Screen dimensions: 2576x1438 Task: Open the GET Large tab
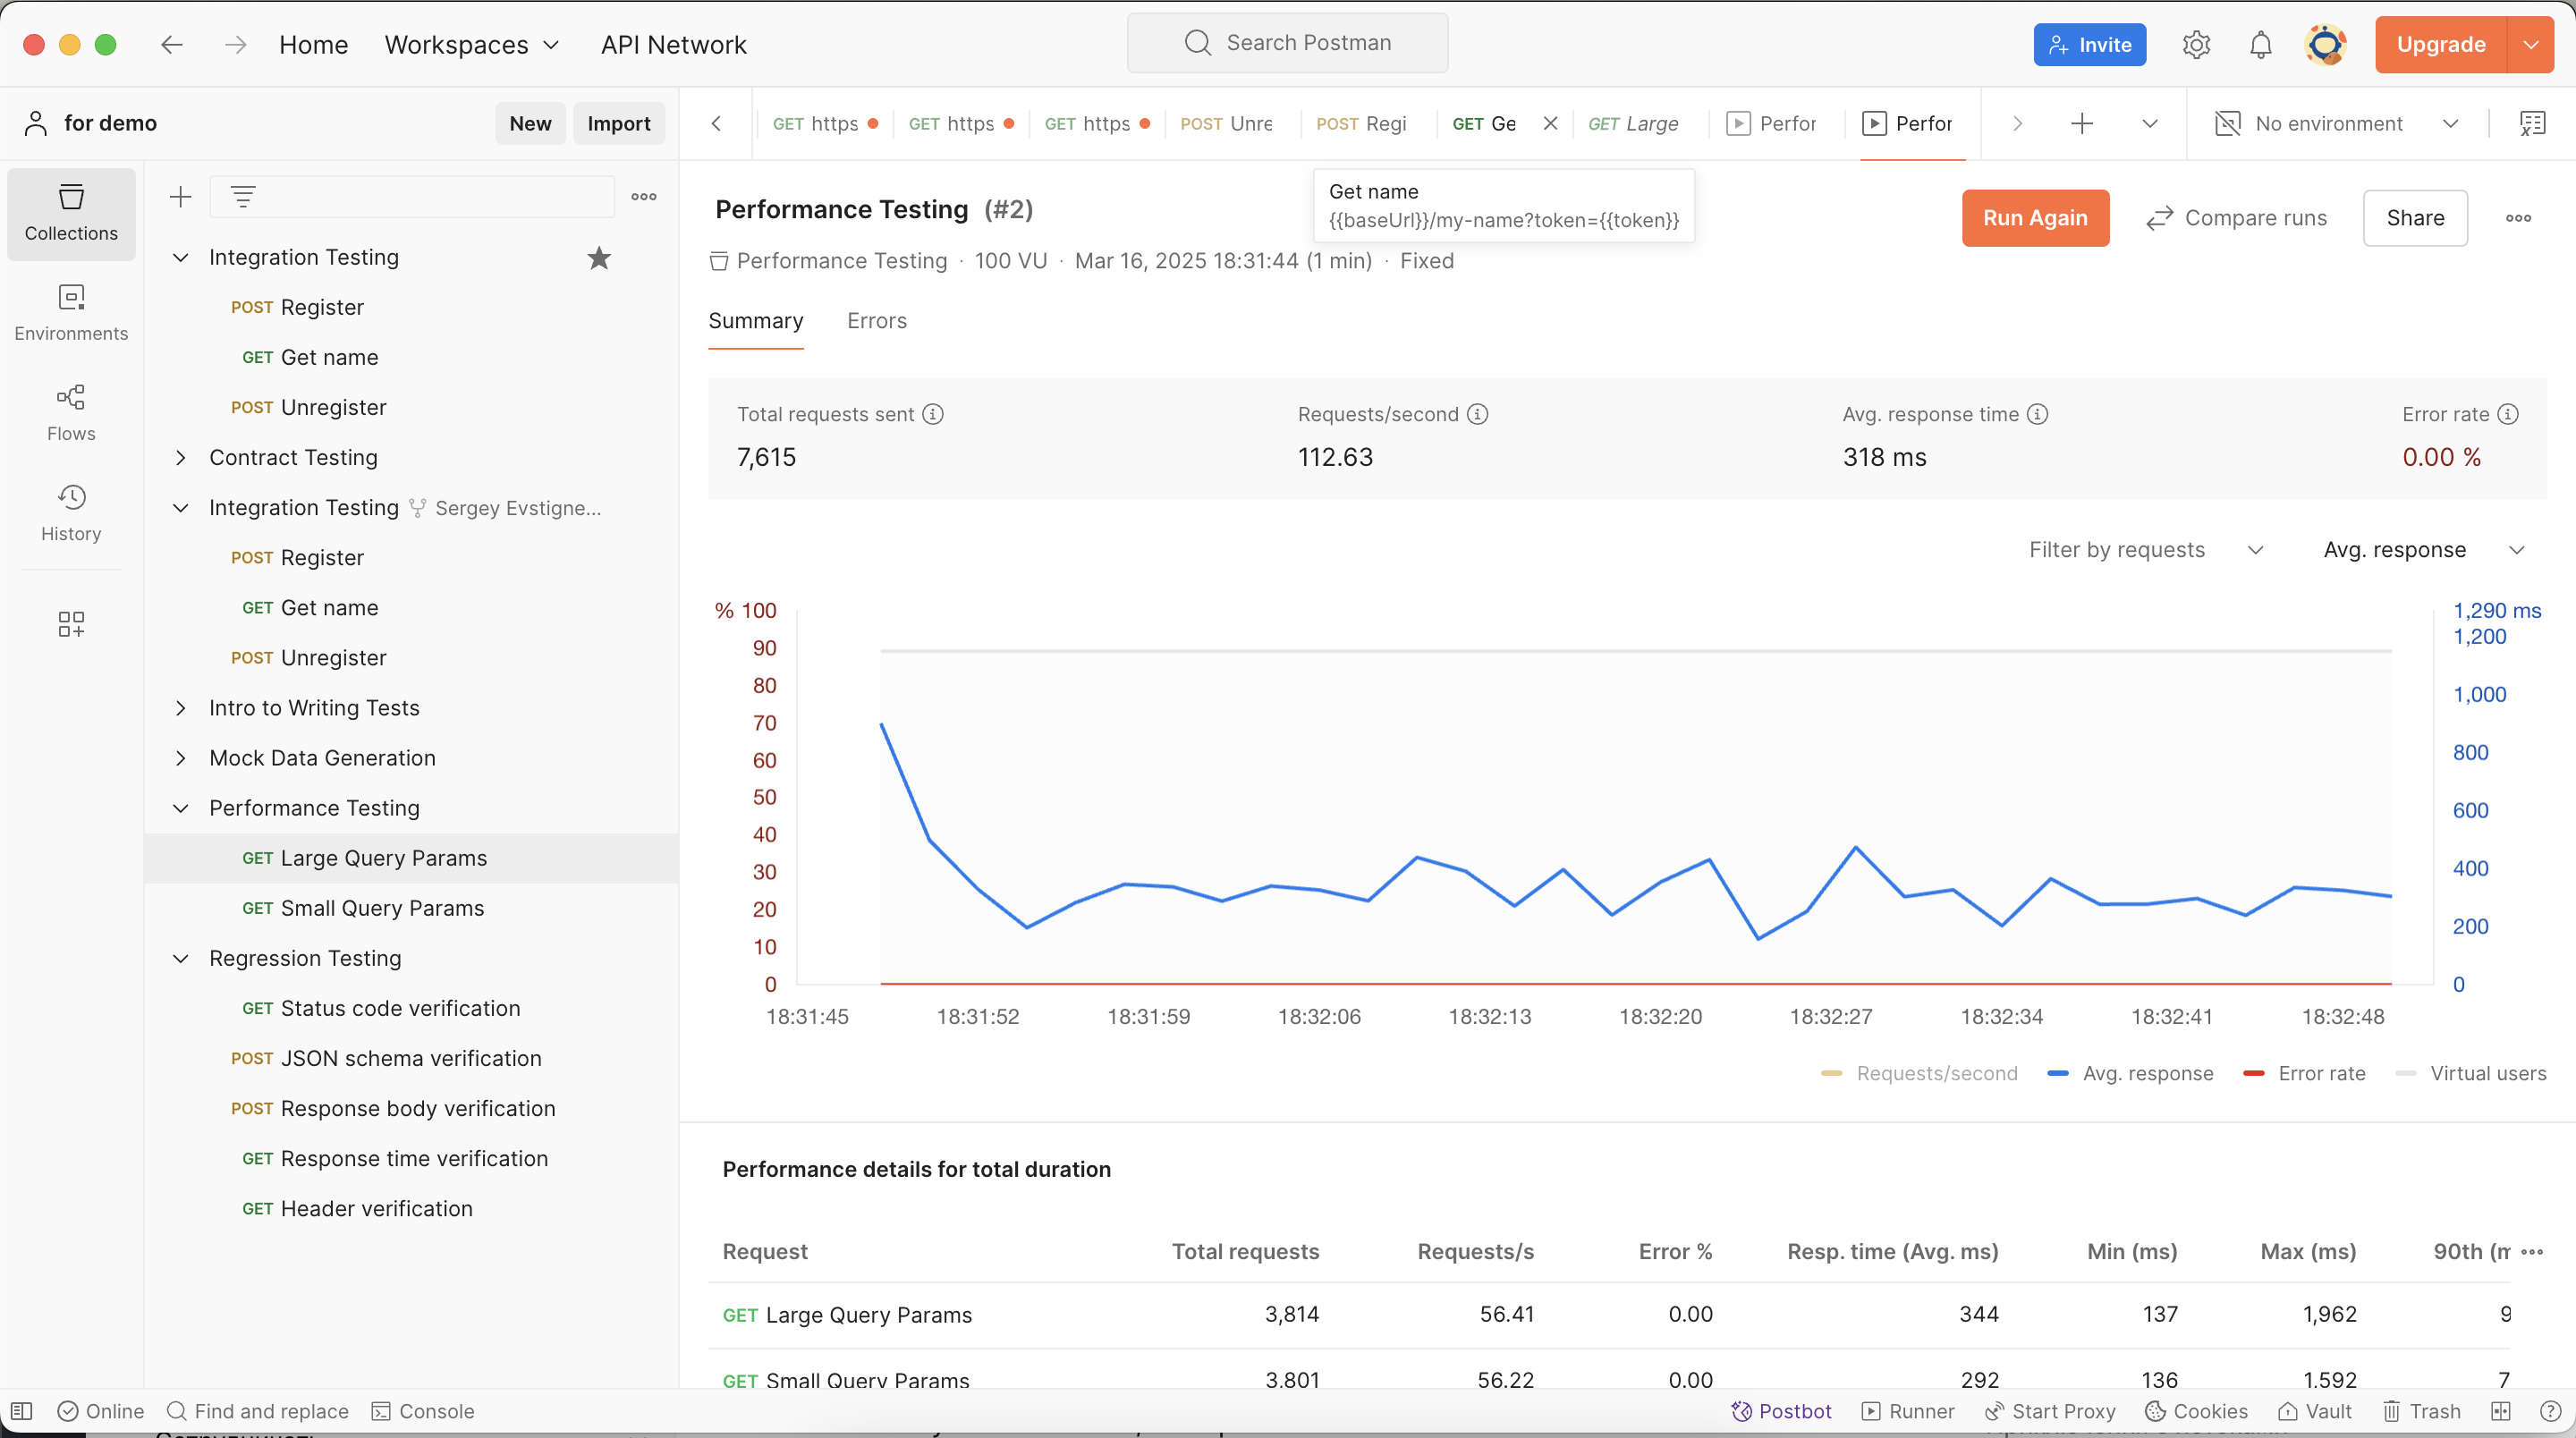(1634, 123)
